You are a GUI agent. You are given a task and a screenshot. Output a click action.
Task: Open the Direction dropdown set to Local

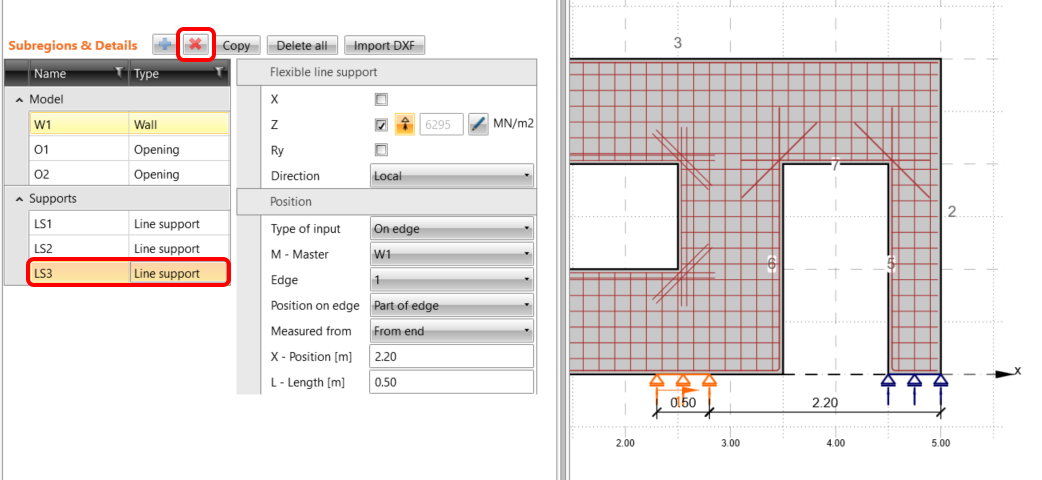(451, 176)
